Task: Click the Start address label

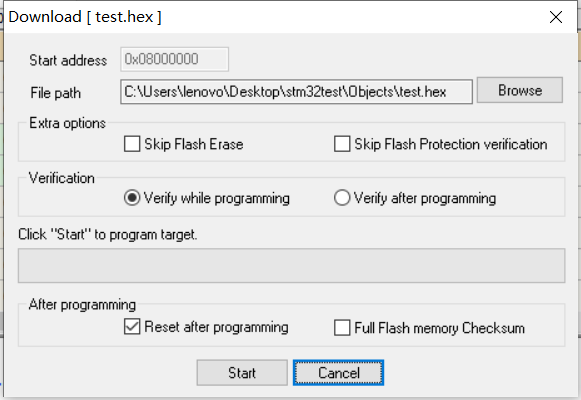Action: [x=68, y=60]
